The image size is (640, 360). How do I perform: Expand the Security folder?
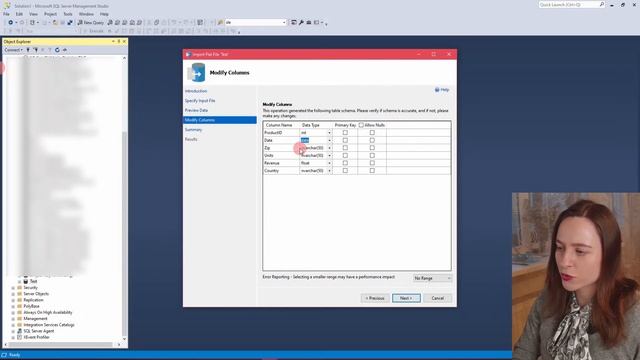point(13,288)
